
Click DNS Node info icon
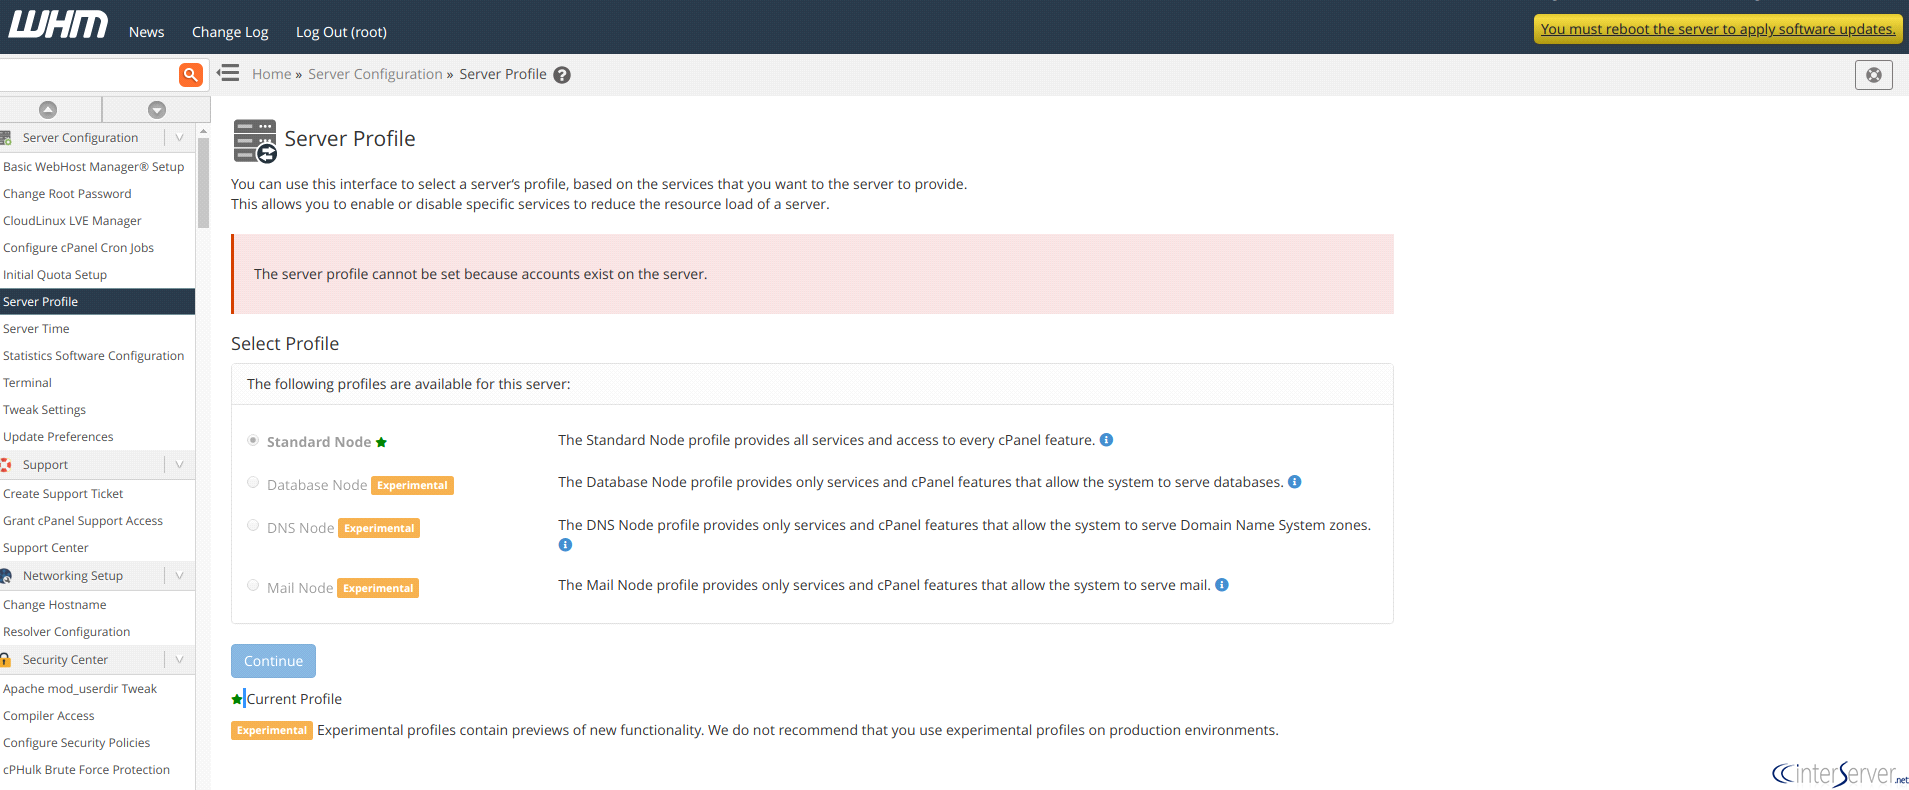[565, 545]
